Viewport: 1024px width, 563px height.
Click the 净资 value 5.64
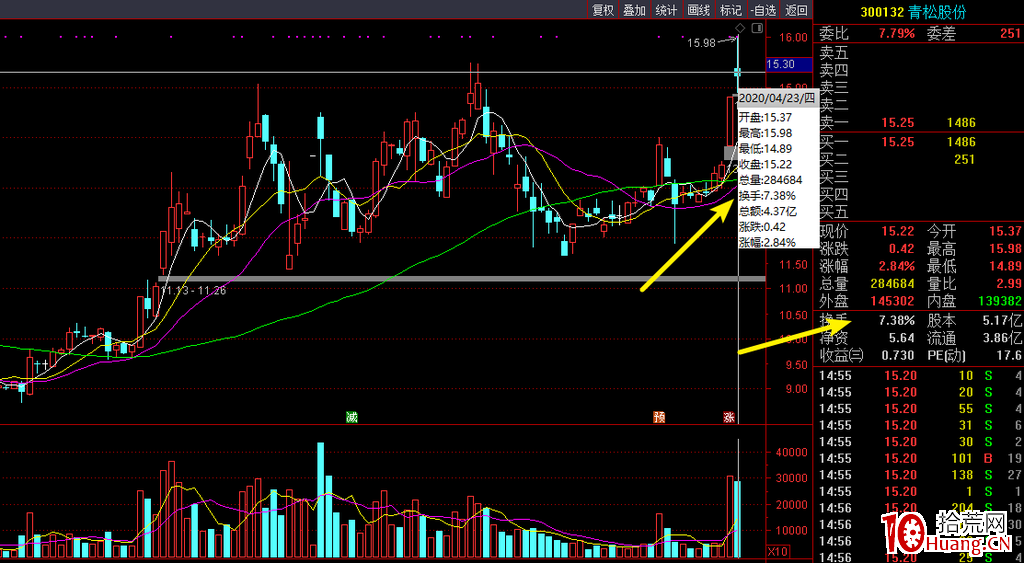(901, 338)
